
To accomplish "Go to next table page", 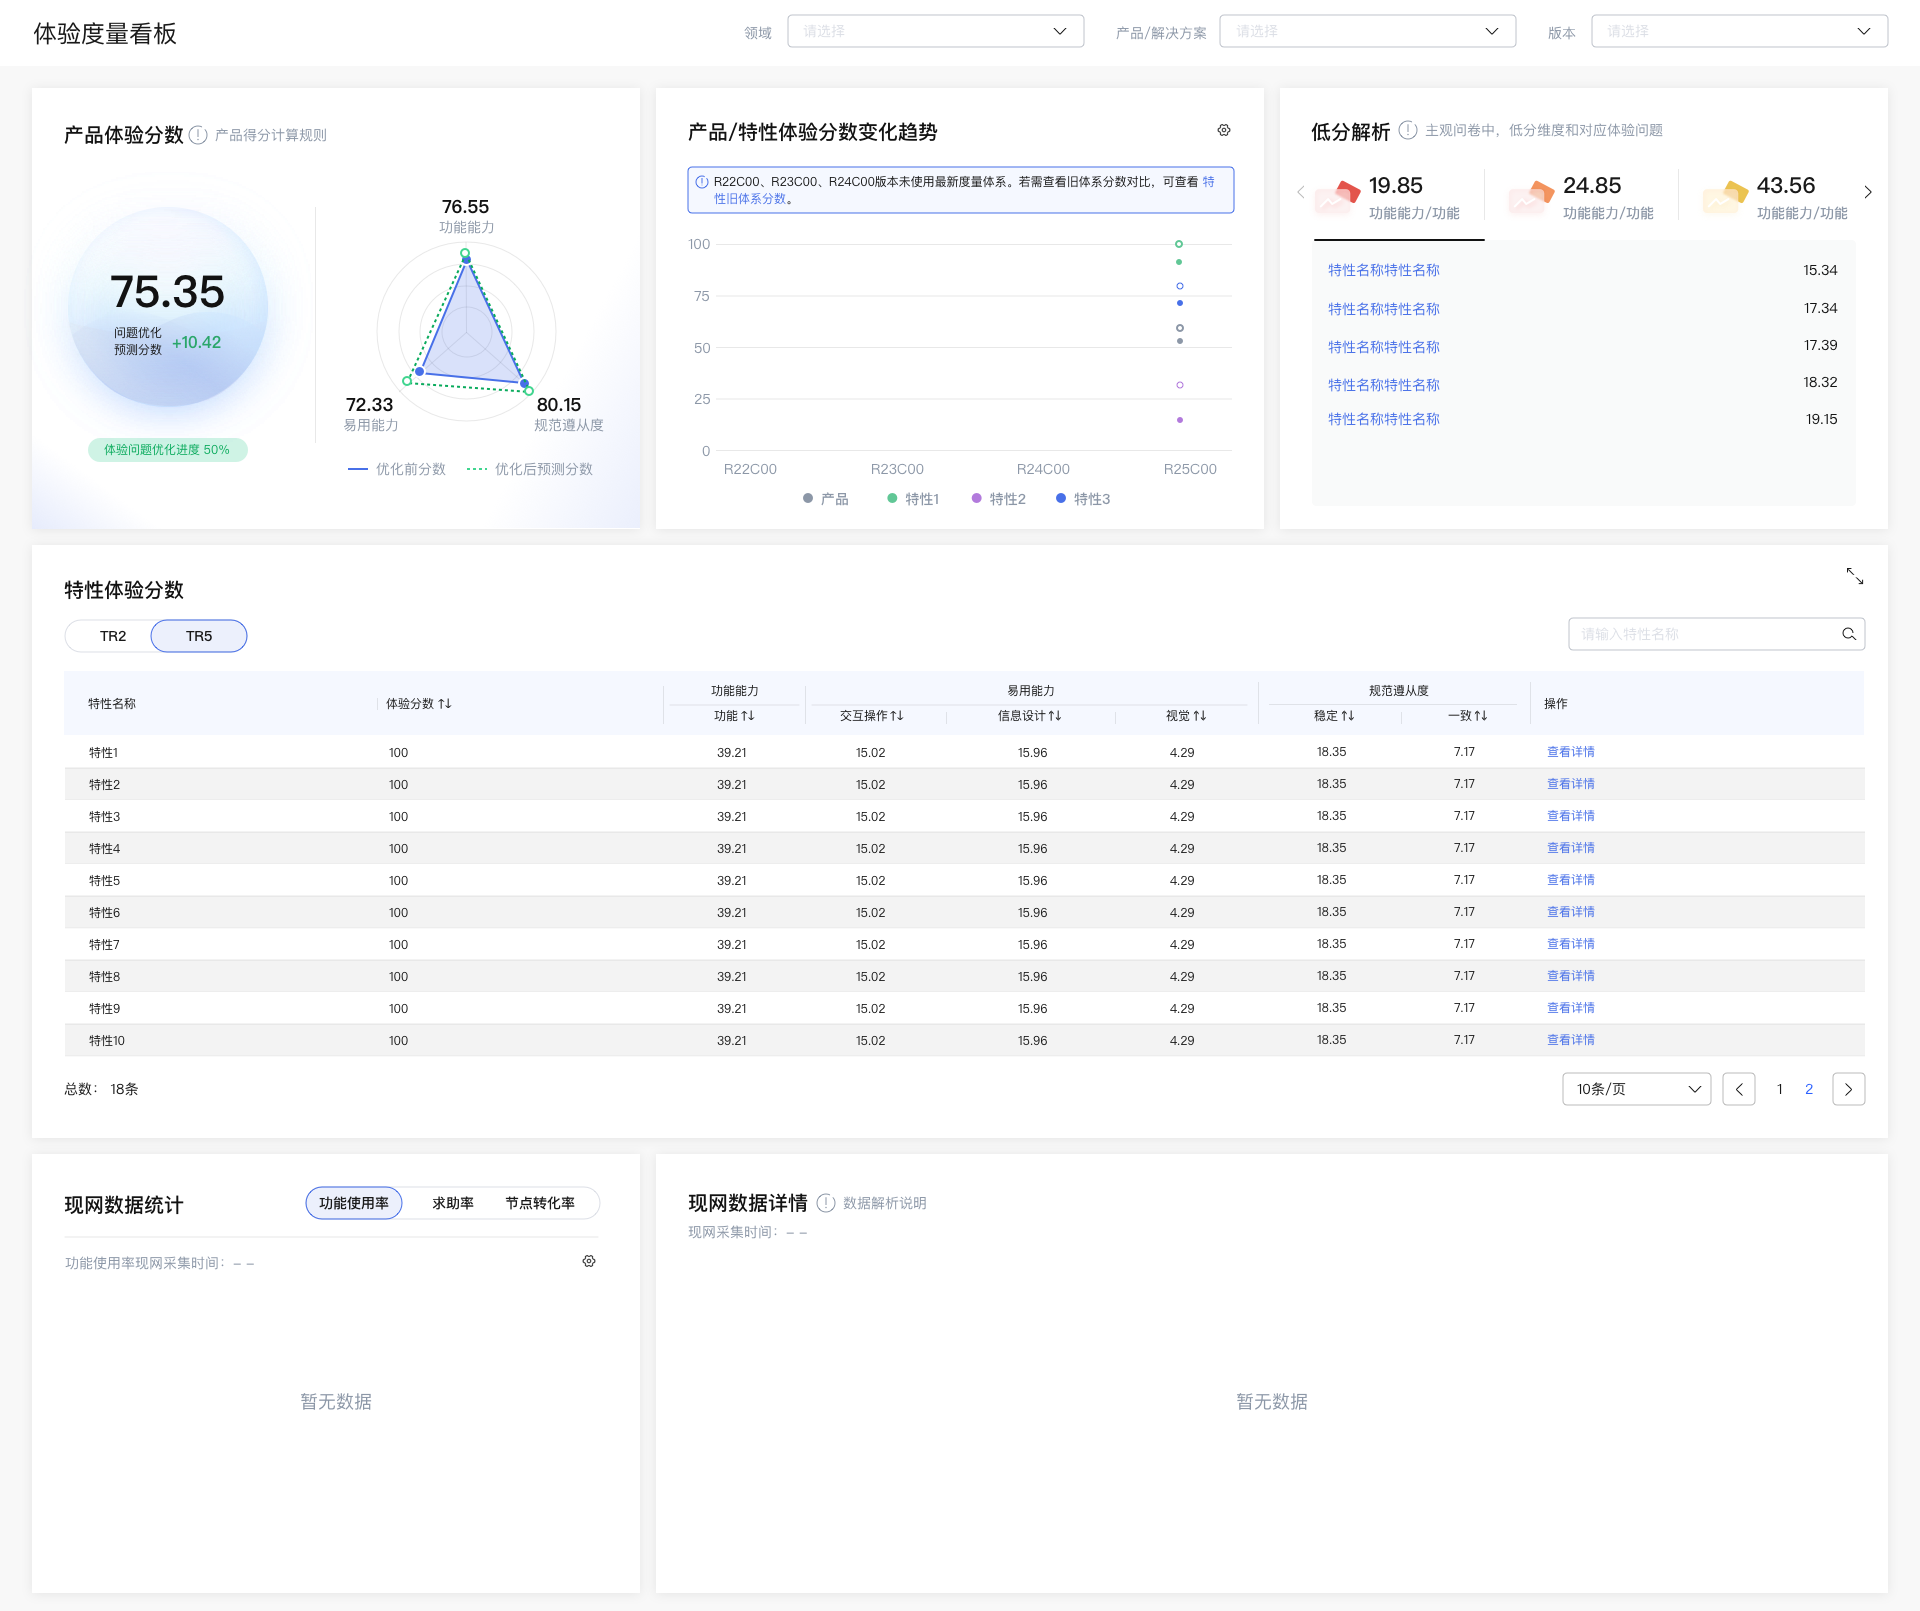I will coord(1848,1089).
